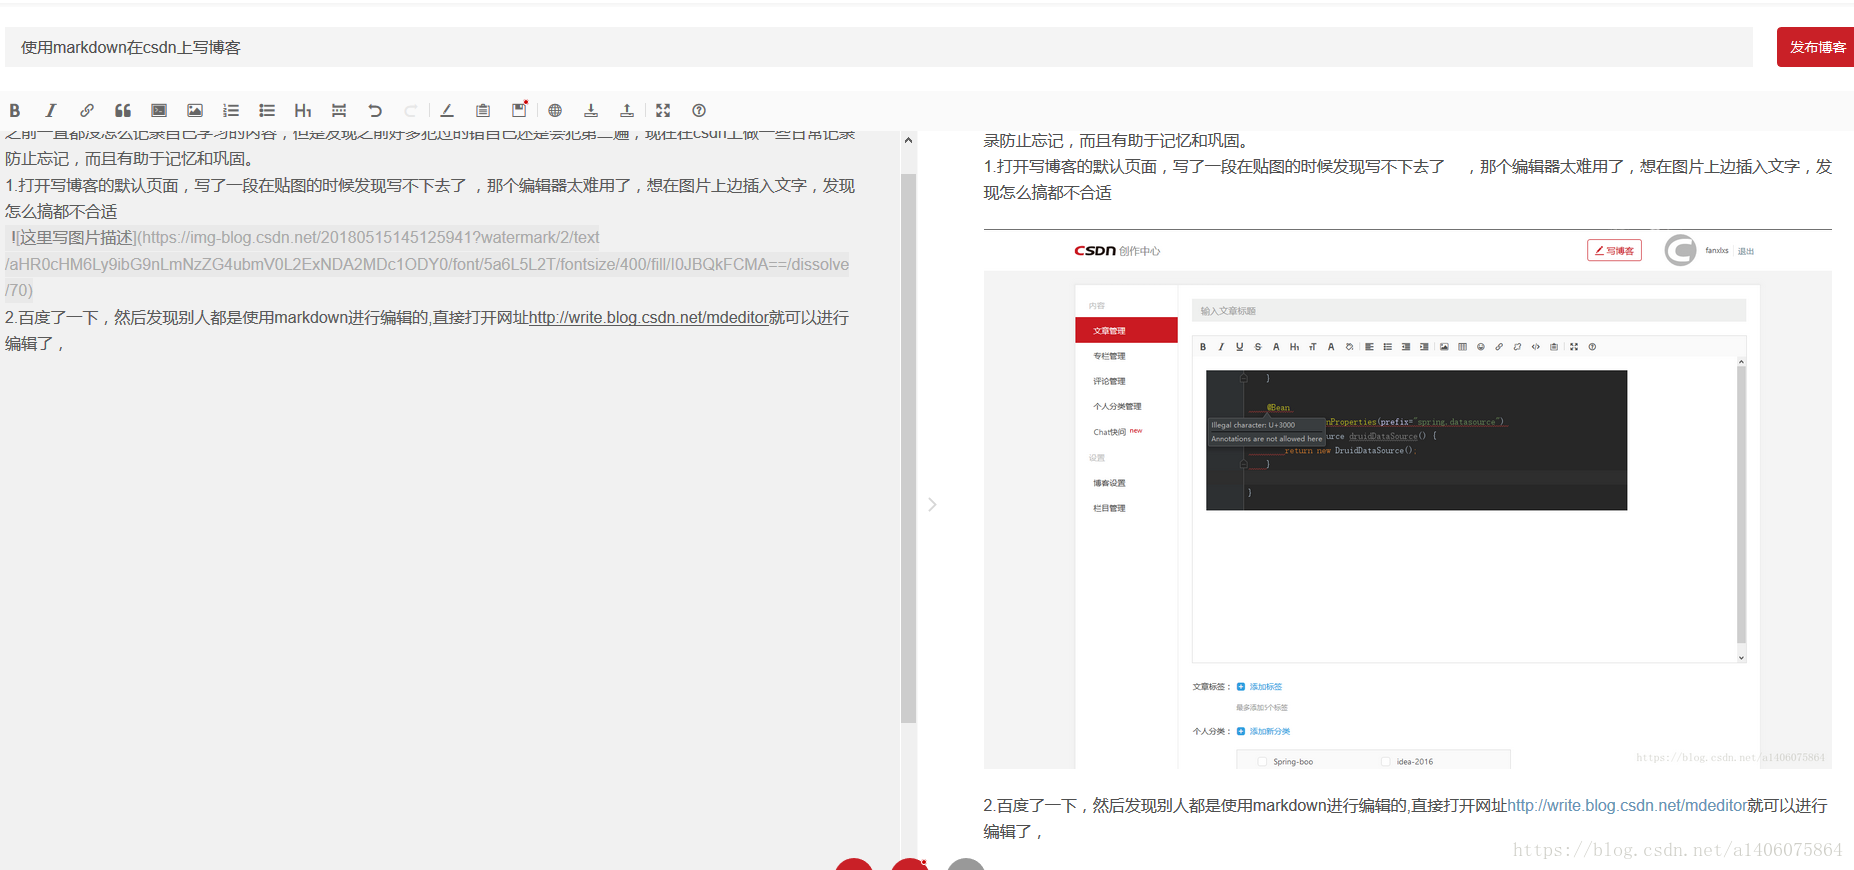1854x870 pixels.
Task: Click the upload-arrow tray icon
Action: (627, 111)
